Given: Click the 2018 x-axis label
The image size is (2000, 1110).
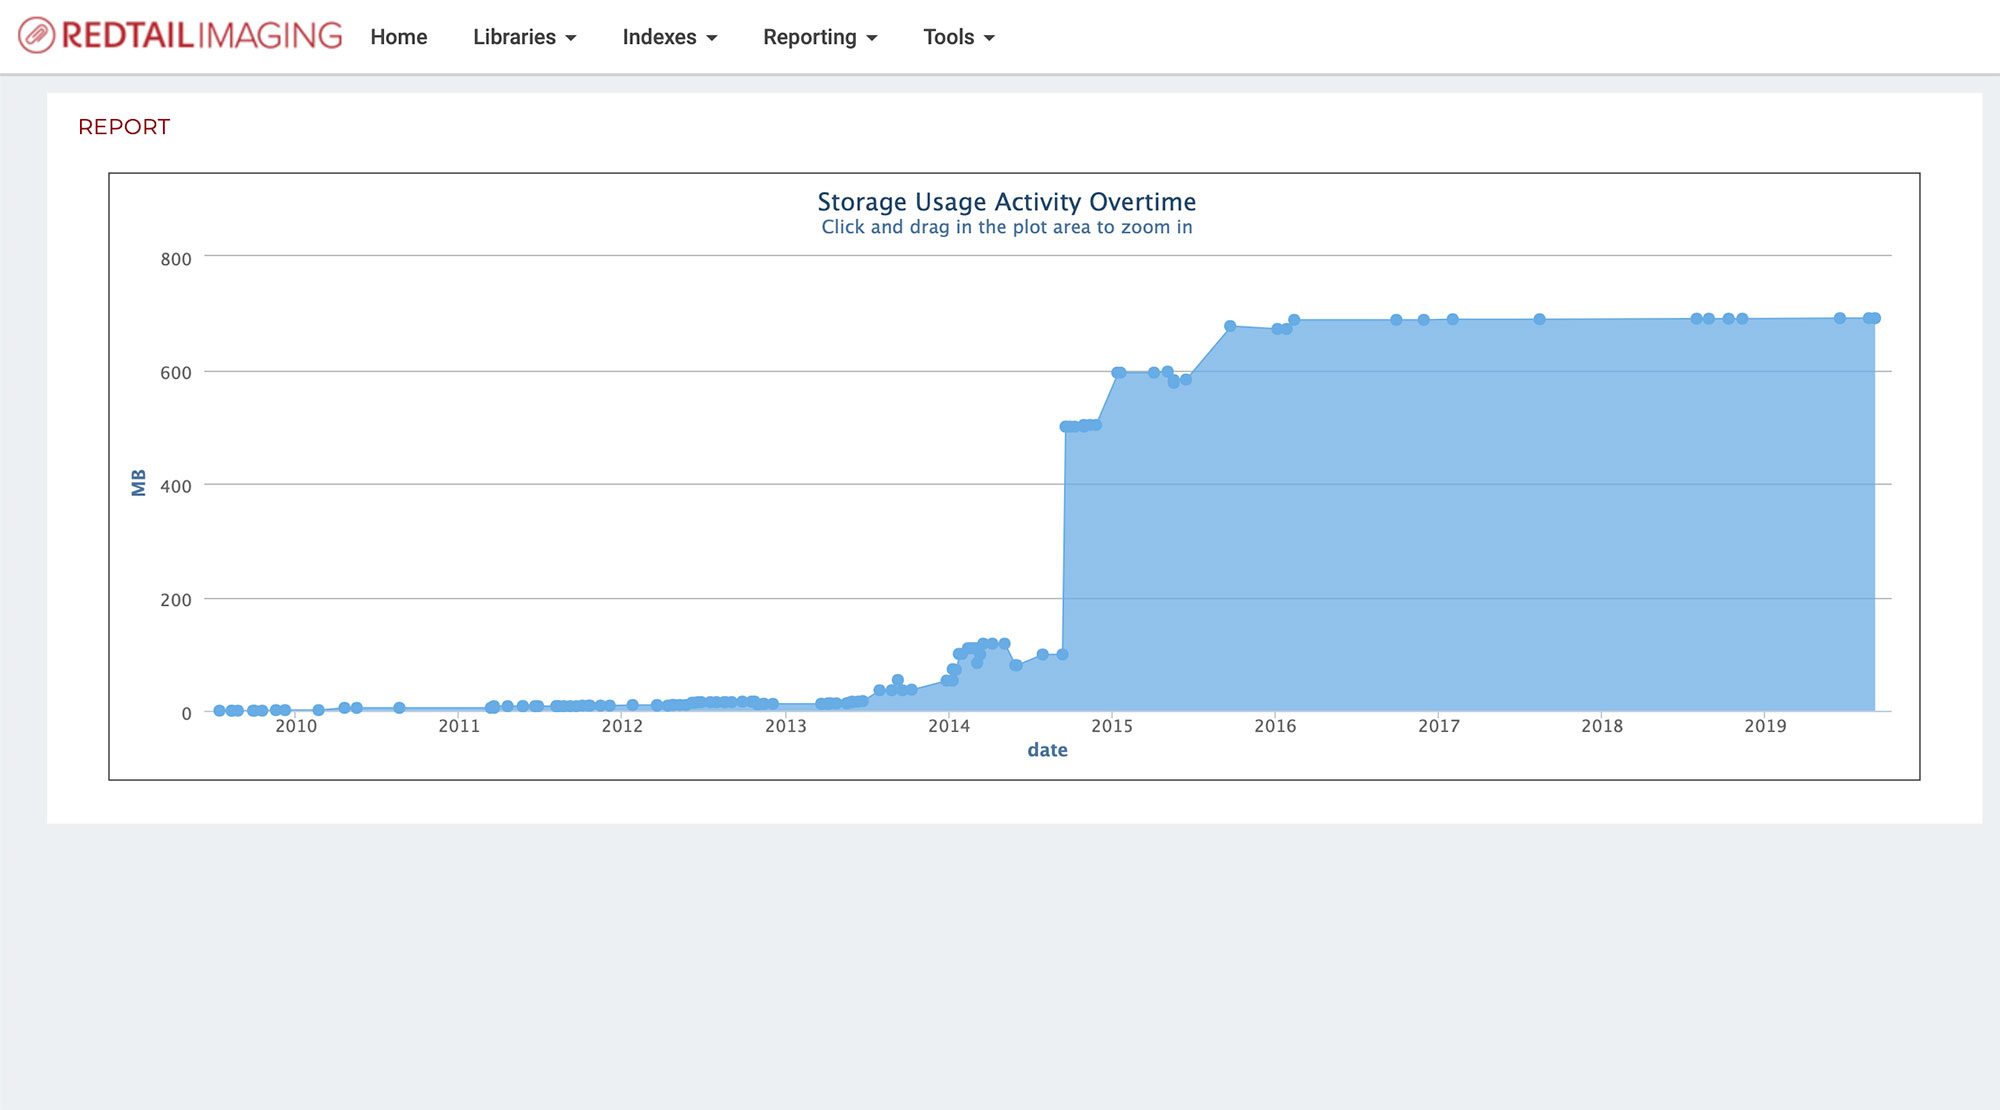Looking at the screenshot, I should [1602, 726].
